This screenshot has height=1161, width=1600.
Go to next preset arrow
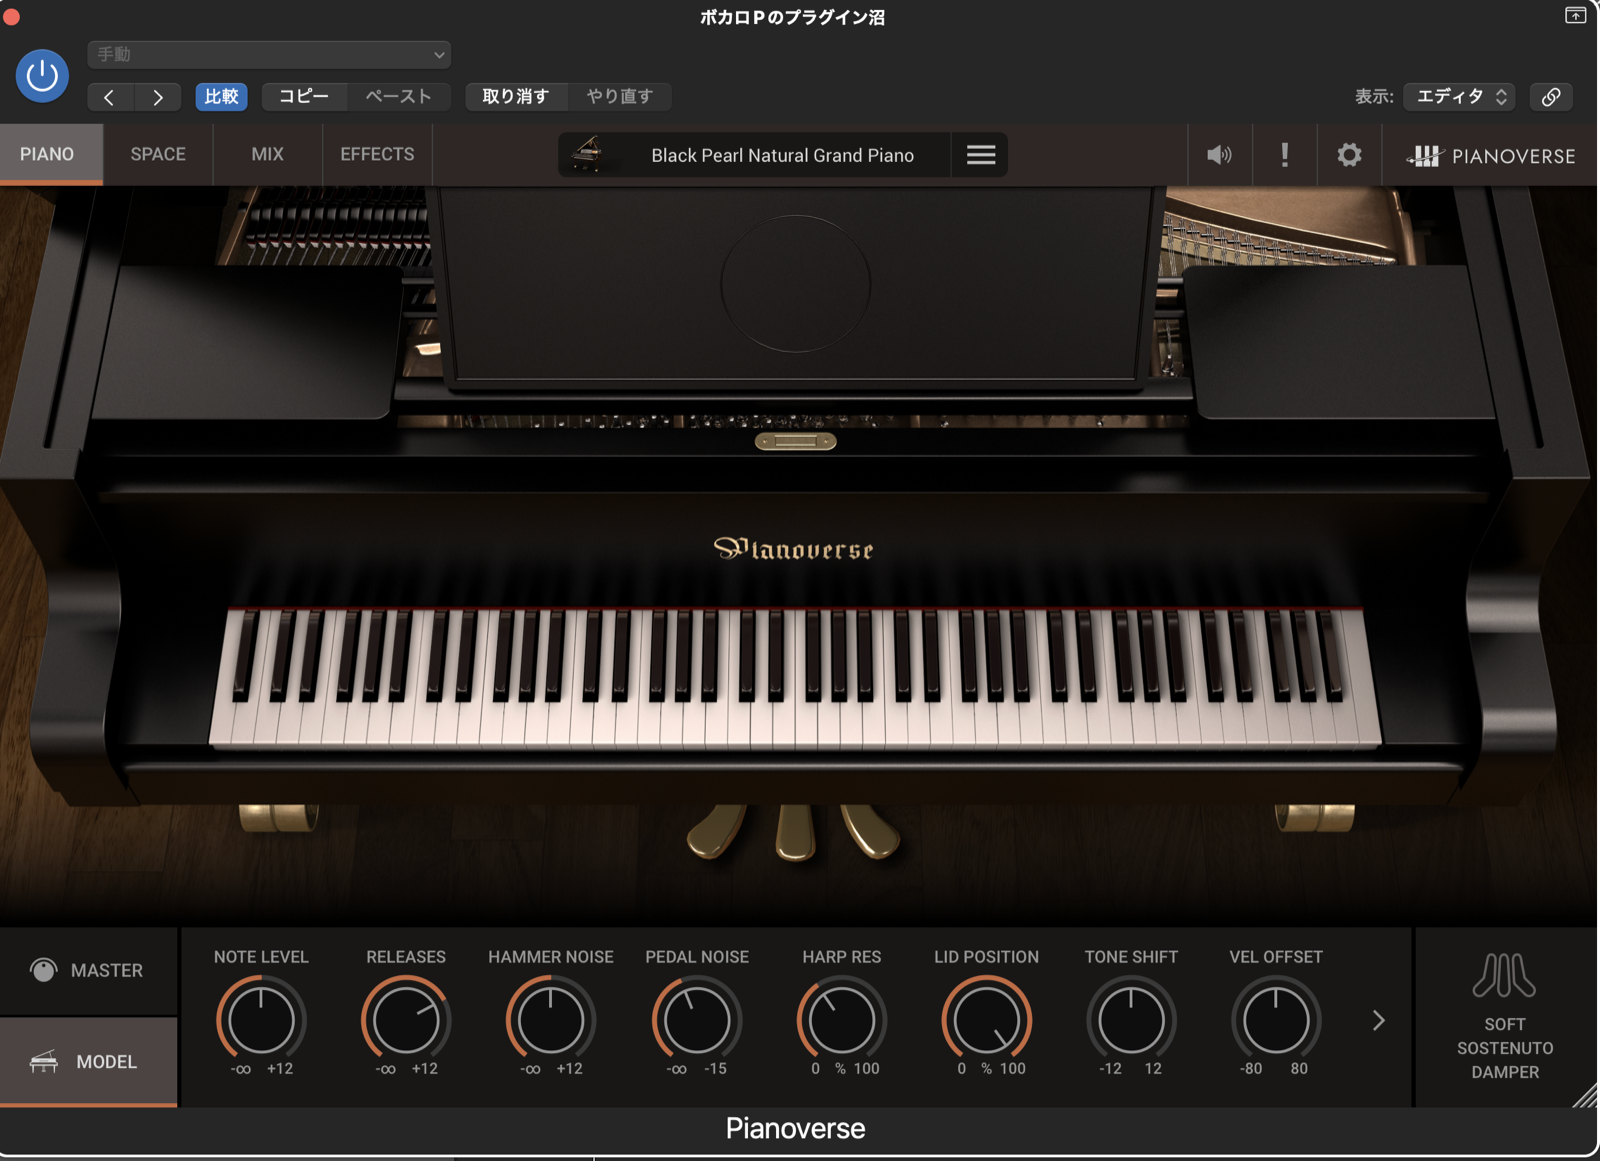click(157, 97)
